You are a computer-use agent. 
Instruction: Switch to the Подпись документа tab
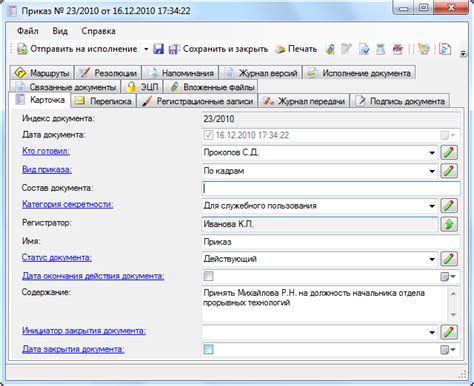pos(400,101)
